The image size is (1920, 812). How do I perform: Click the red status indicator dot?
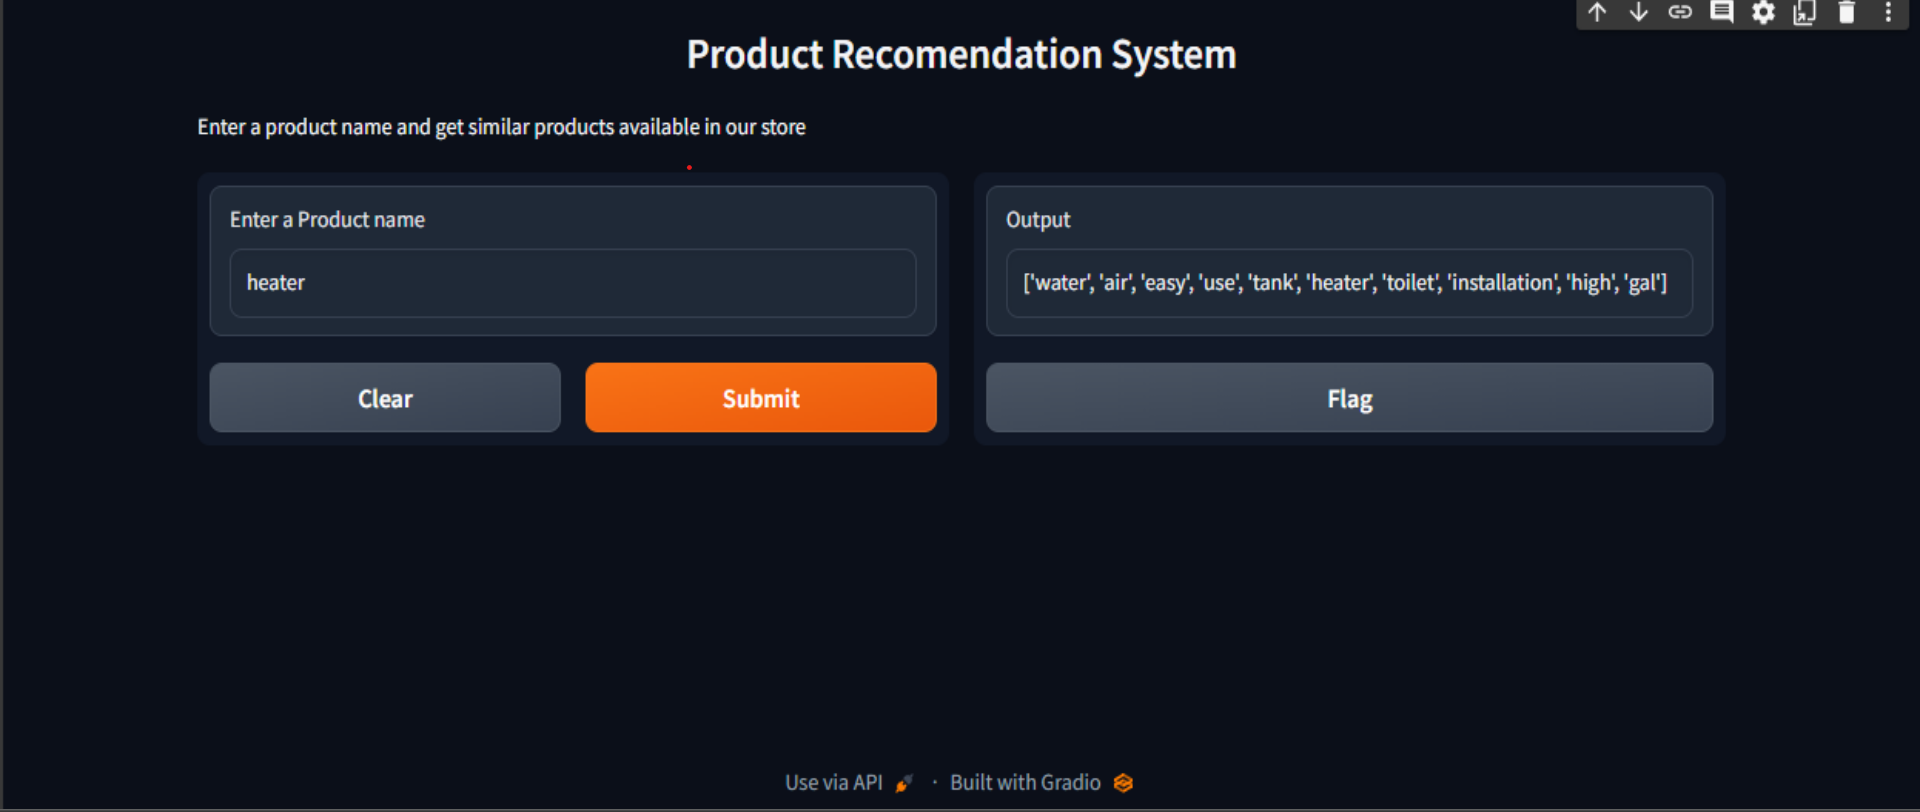tap(689, 167)
